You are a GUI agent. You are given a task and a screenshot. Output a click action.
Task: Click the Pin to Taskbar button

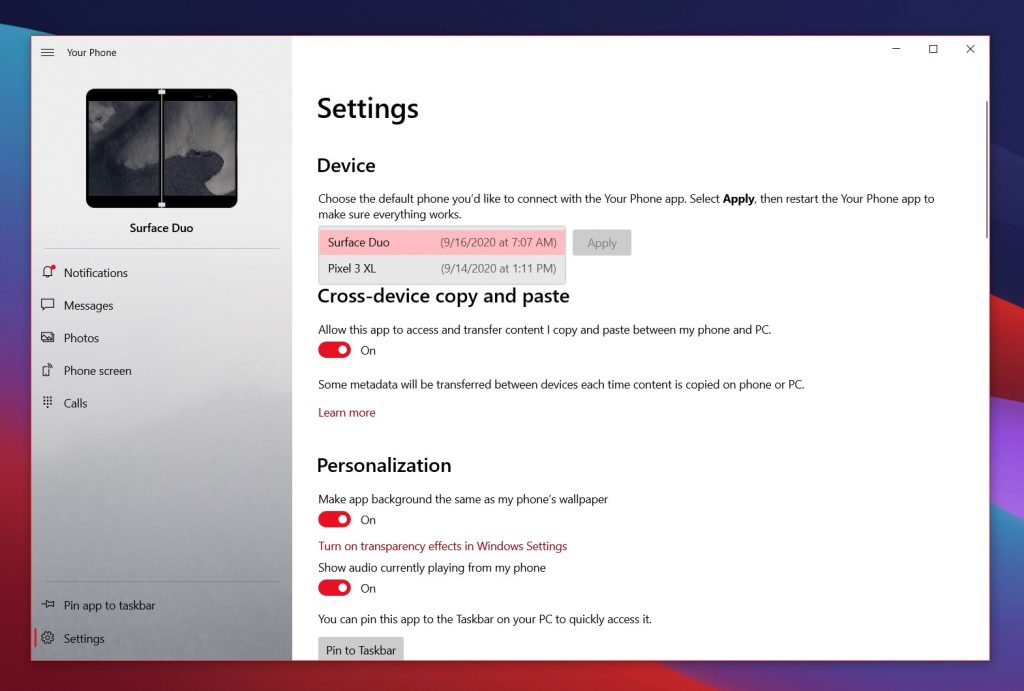(x=360, y=649)
